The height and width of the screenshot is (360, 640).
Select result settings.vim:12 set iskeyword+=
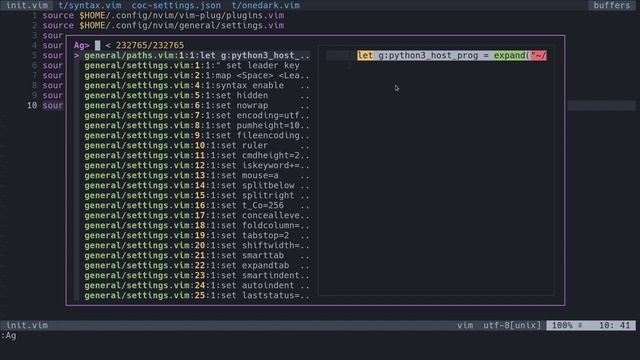197,165
